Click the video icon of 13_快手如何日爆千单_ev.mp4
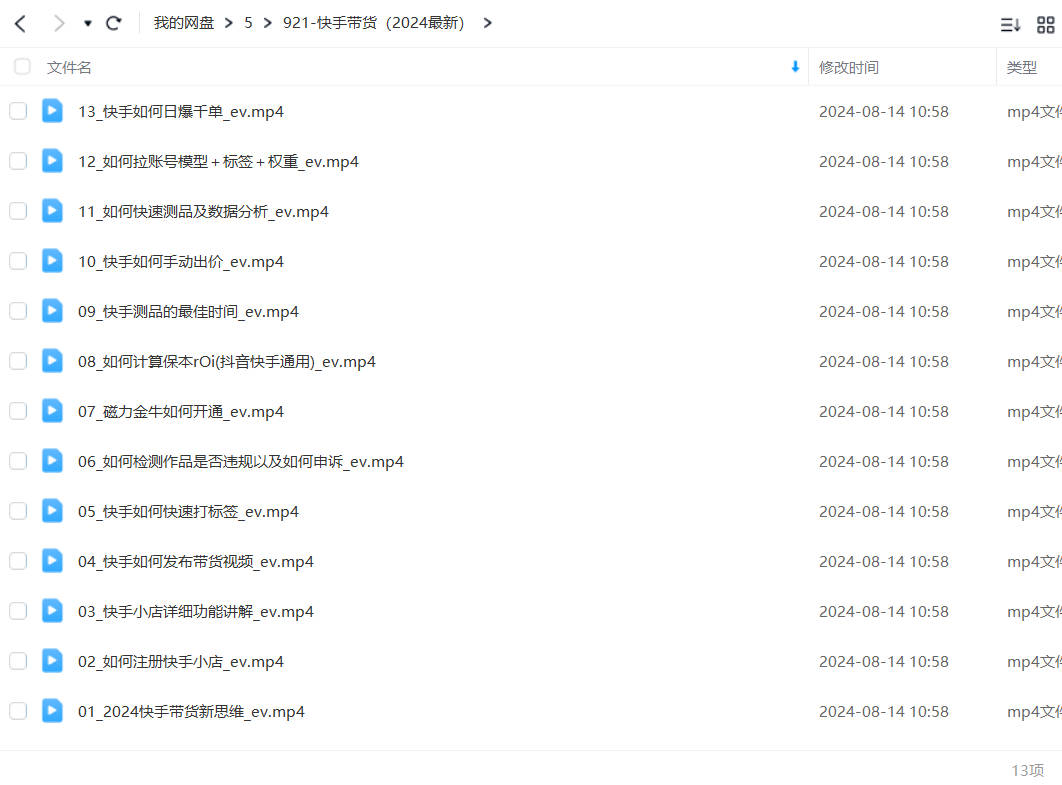The height and width of the screenshot is (785, 1062). click(x=52, y=110)
